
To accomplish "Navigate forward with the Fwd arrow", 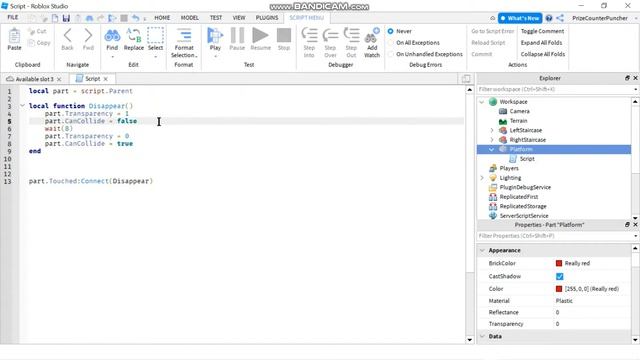I will pyautogui.click(x=88, y=36).
